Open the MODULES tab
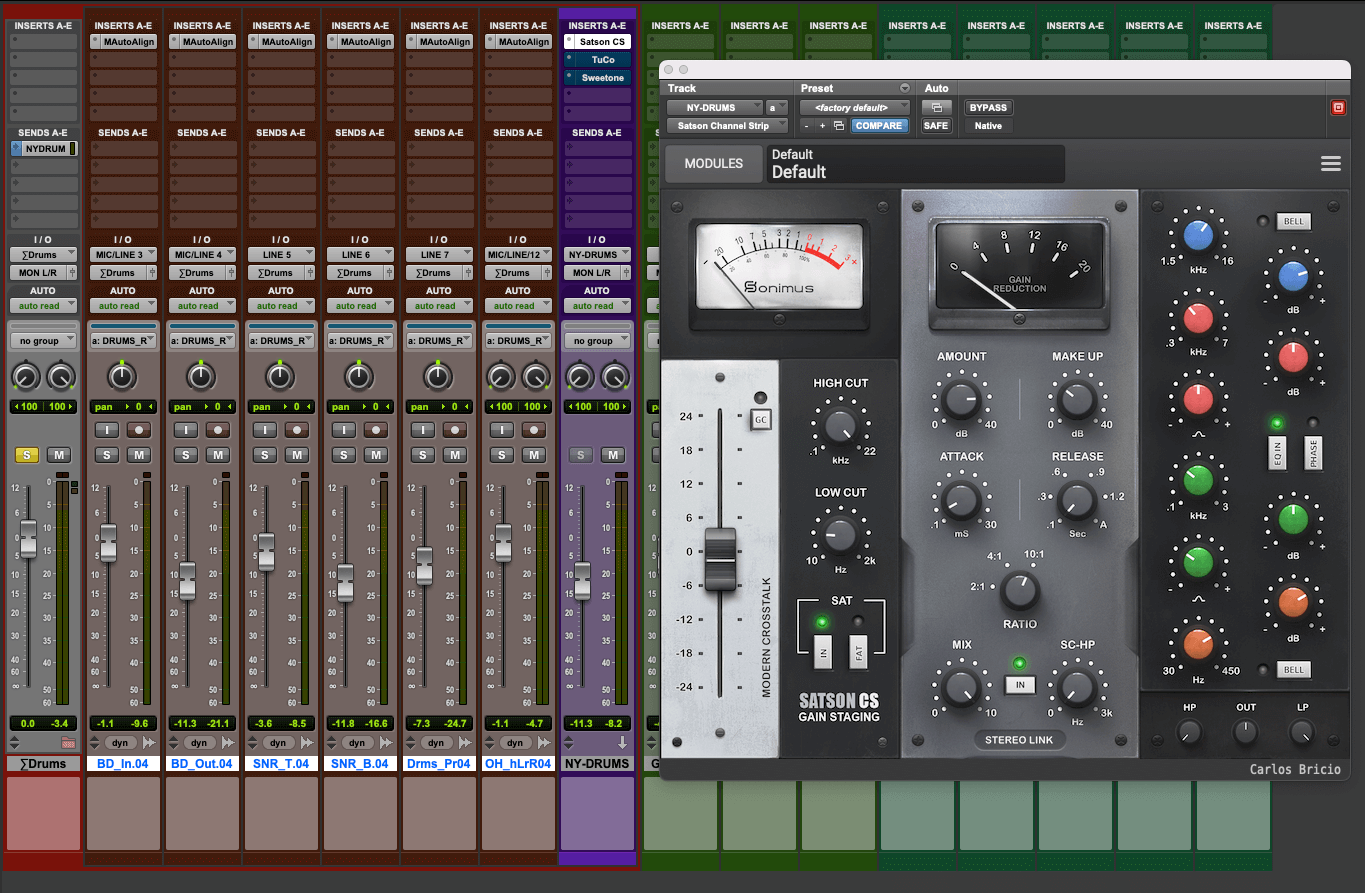 713,163
